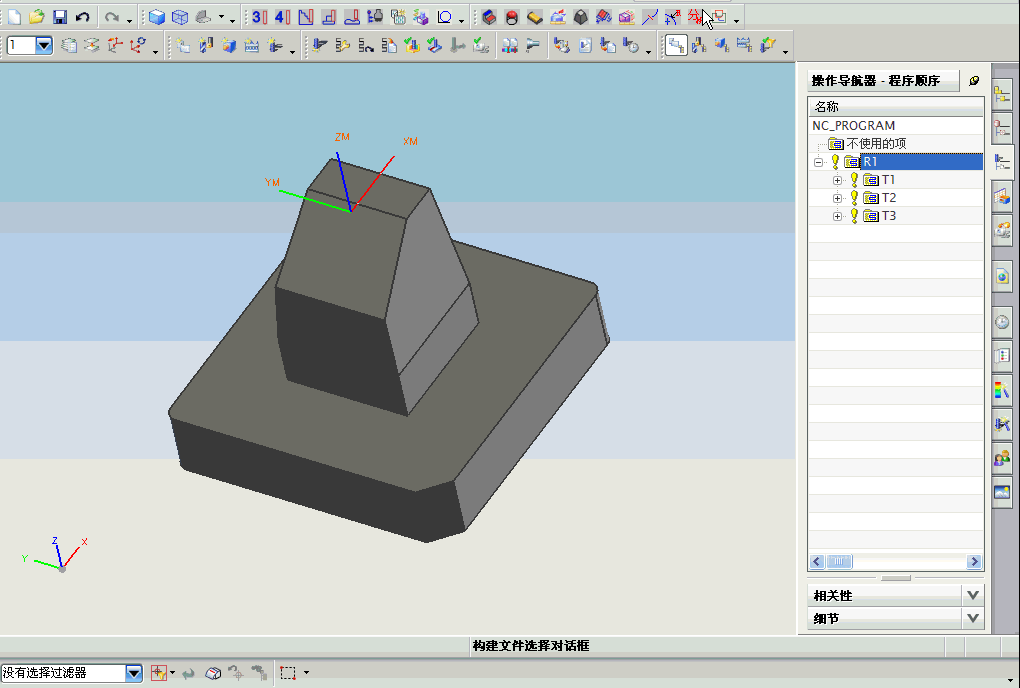This screenshot has width=1020, height=688.
Task: Select the NC_PROGRAM root item
Action: pyautogui.click(x=853, y=126)
